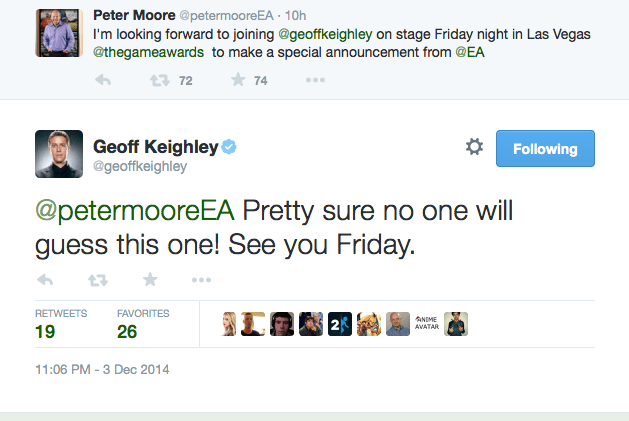View the list of 26 favorites
The height and width of the screenshot is (421, 629).
(143, 324)
